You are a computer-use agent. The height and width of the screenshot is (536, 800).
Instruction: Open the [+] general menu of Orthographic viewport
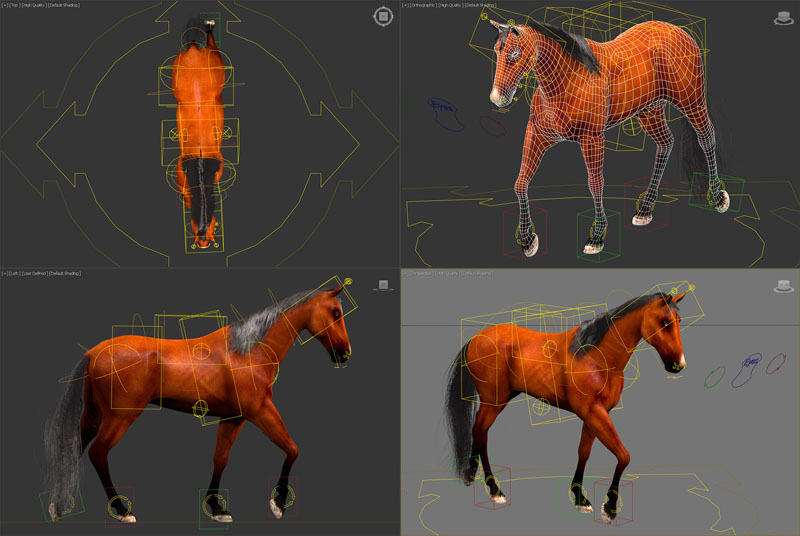pyautogui.click(x=406, y=5)
